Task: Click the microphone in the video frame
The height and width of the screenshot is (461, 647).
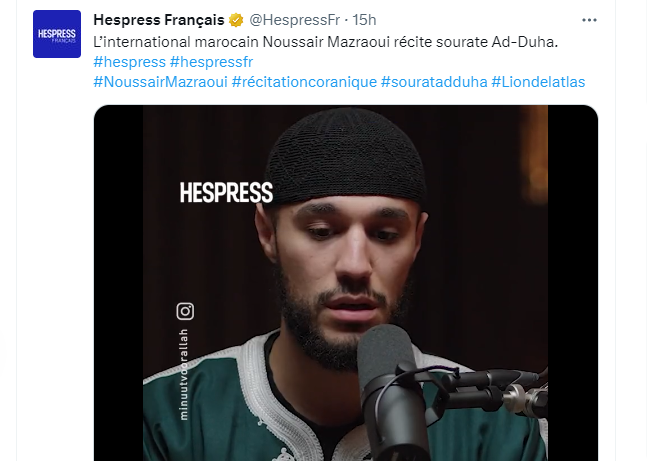Action: (392, 392)
